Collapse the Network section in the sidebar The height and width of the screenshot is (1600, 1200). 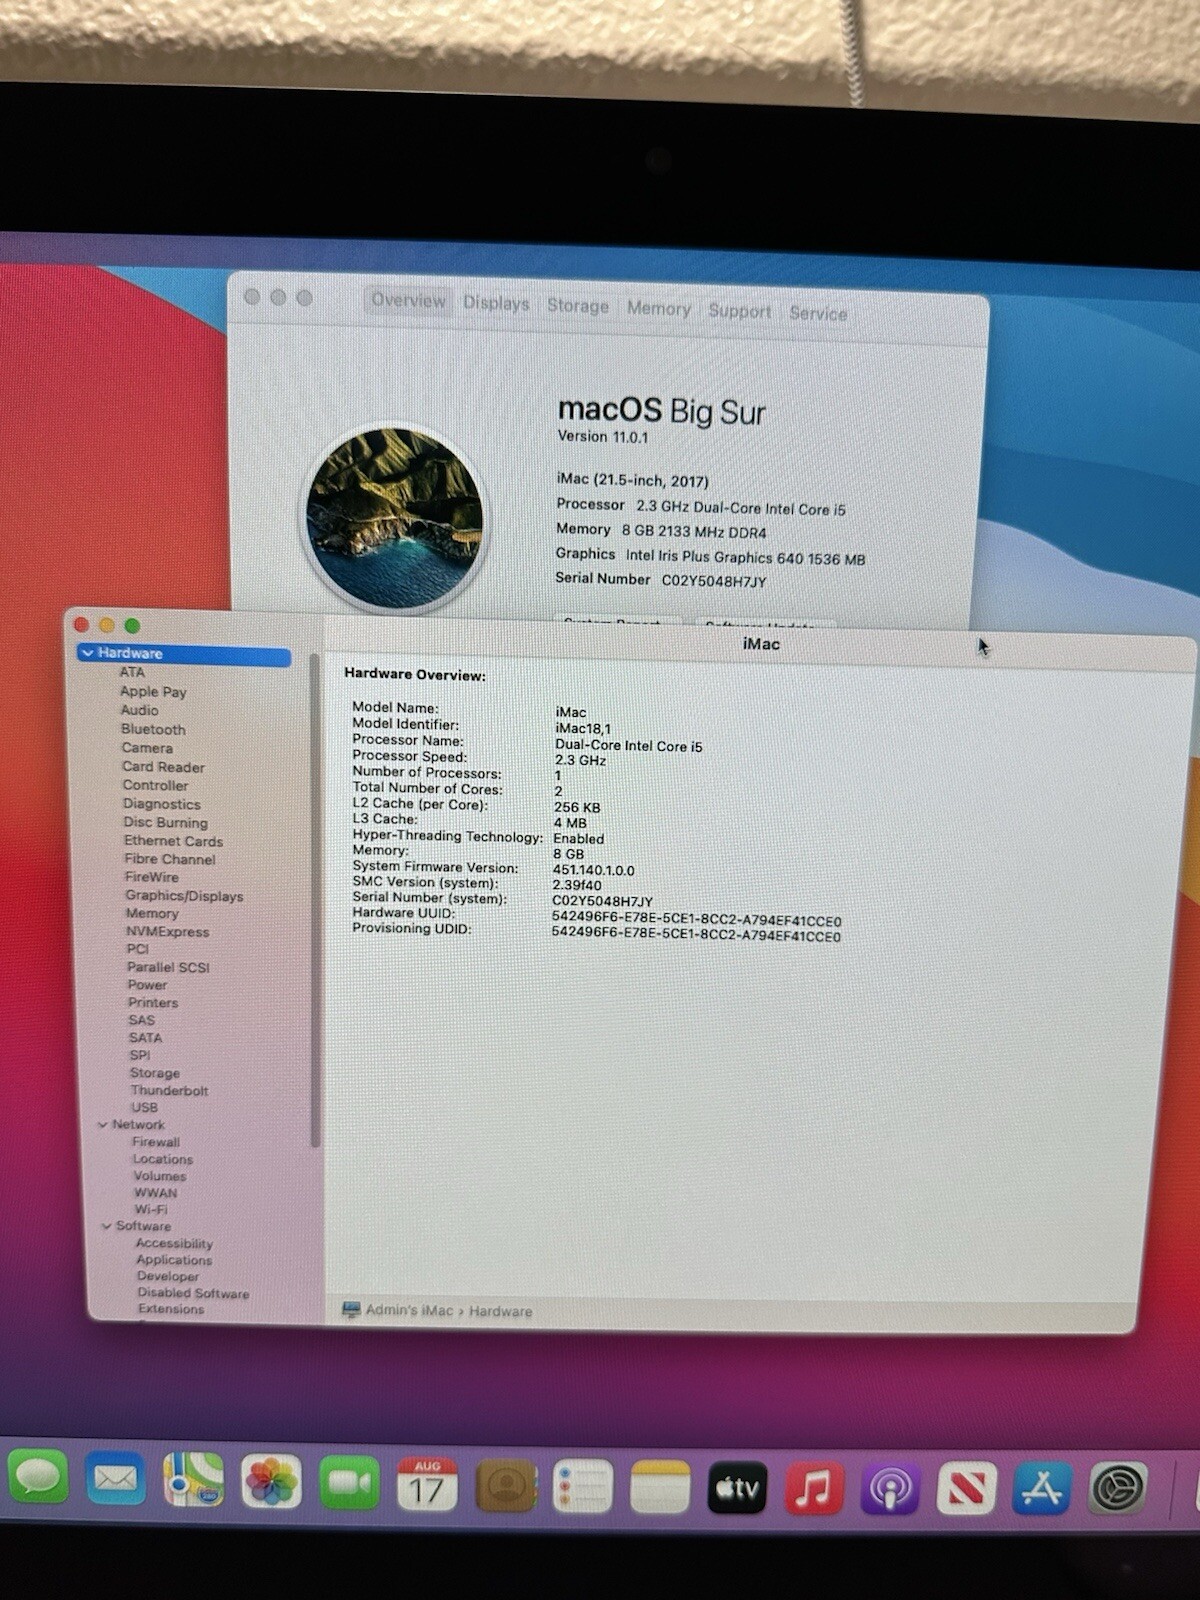click(103, 1125)
